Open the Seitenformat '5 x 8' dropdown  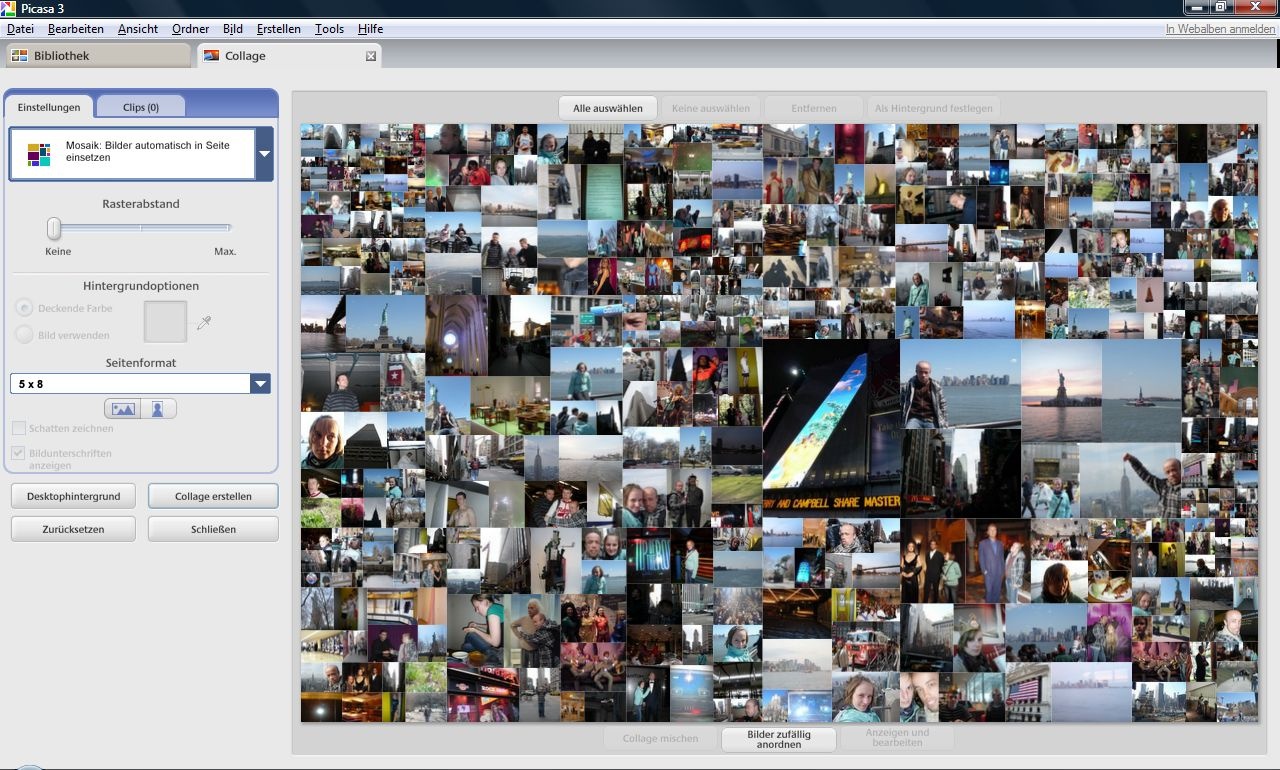(260, 384)
